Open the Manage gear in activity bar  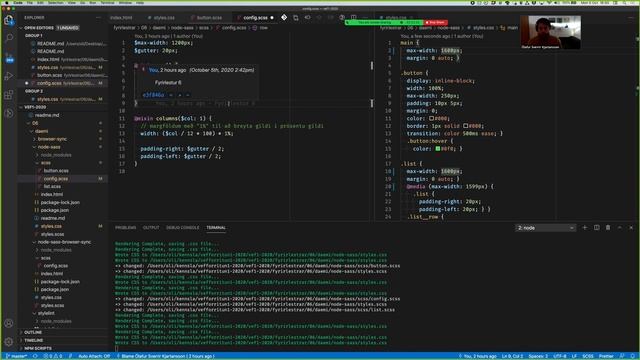tap(9, 342)
